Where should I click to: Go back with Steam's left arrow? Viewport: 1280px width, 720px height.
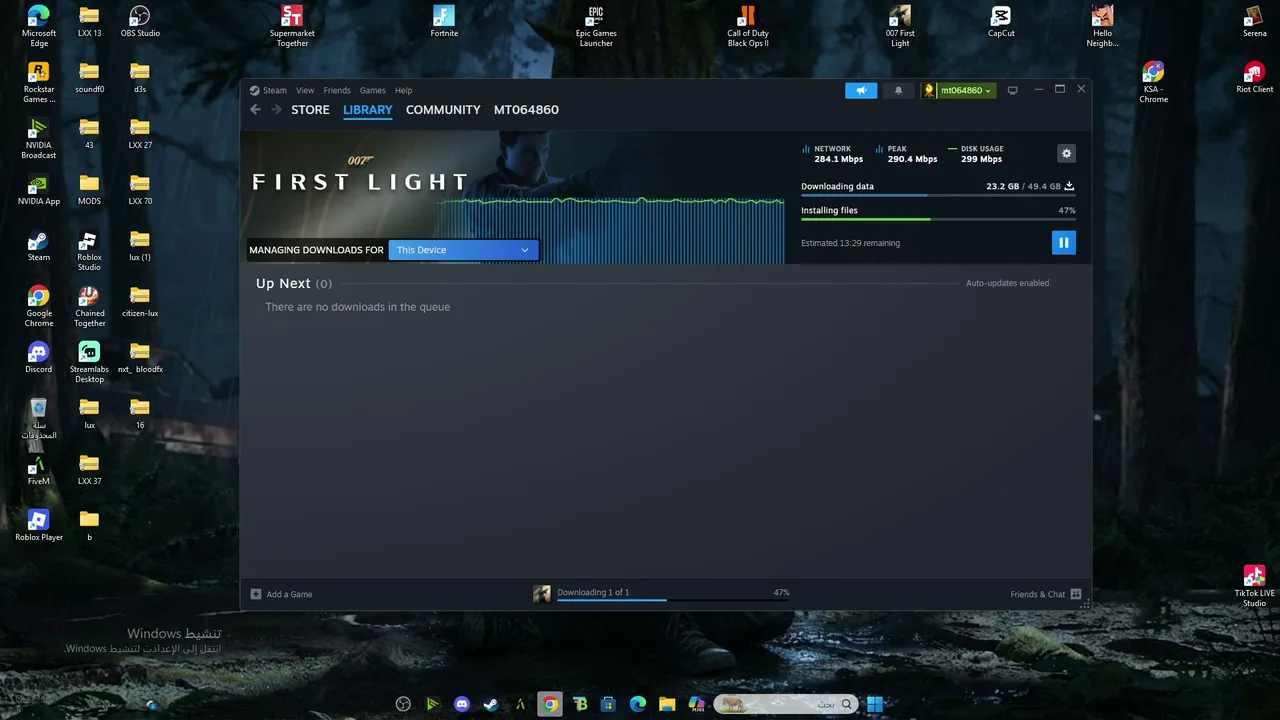coord(255,110)
